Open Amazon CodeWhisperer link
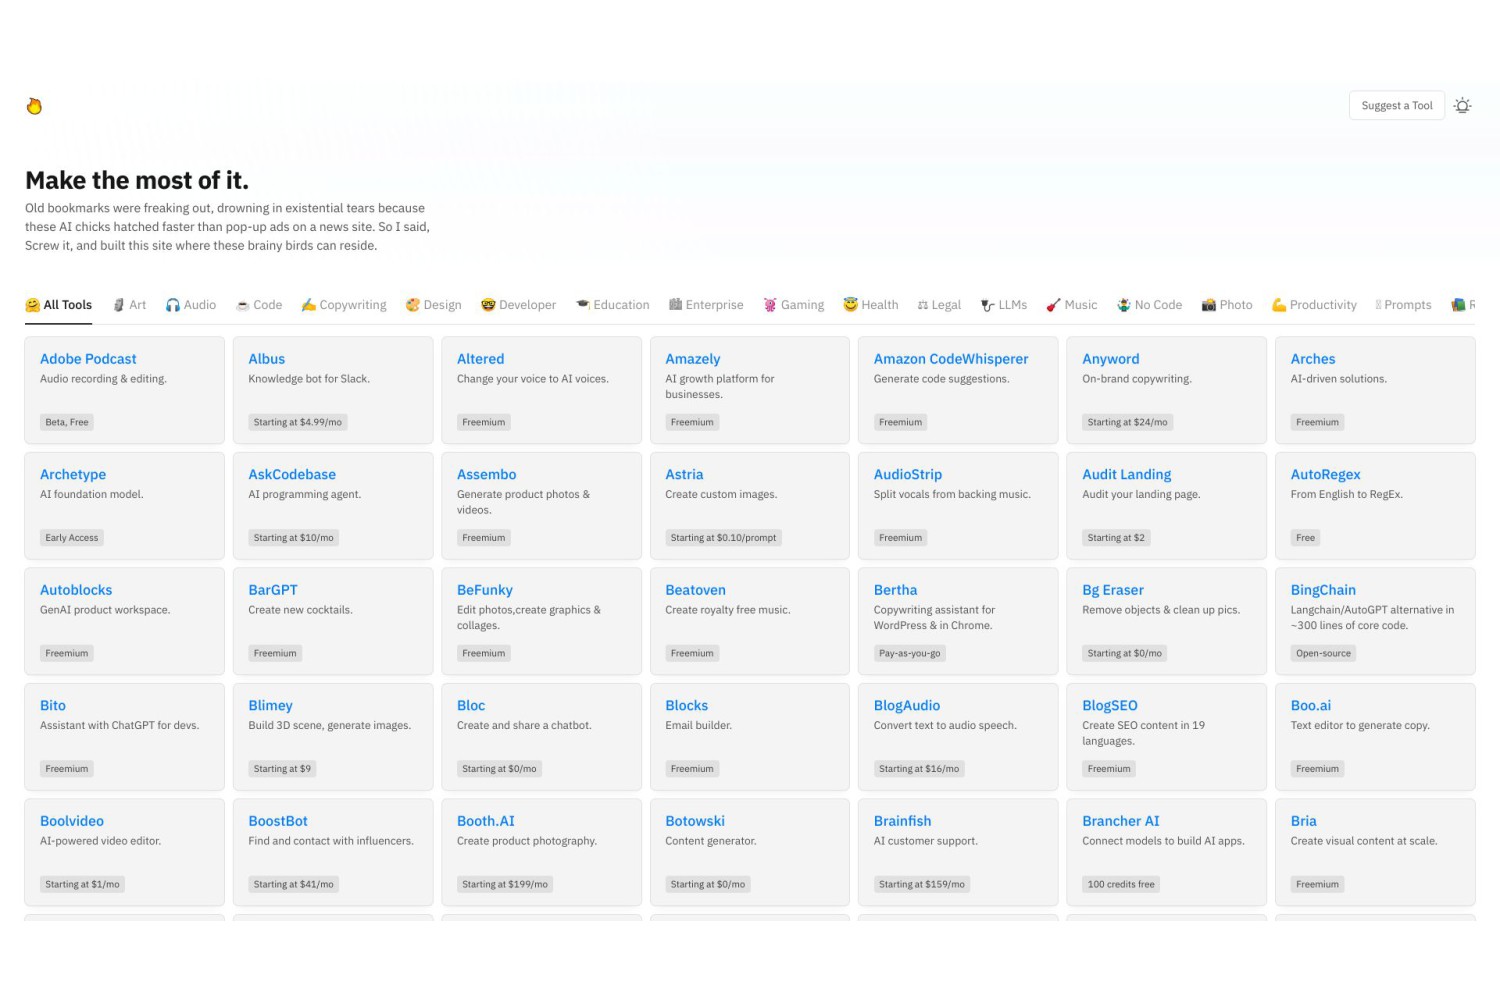This screenshot has width=1500, height=1000. point(951,359)
